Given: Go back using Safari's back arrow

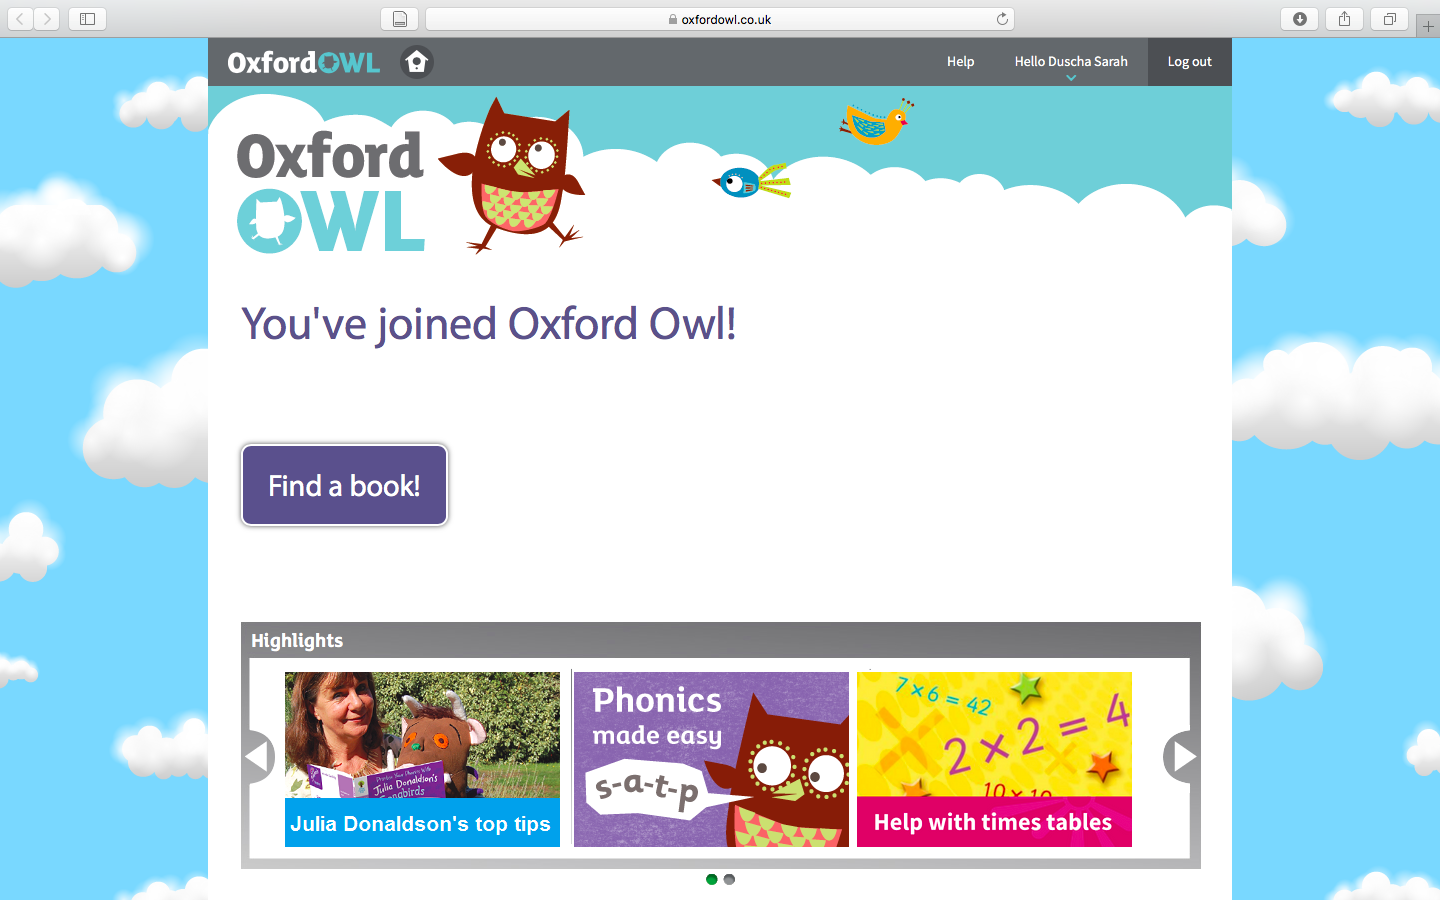Looking at the screenshot, I should click(x=21, y=19).
